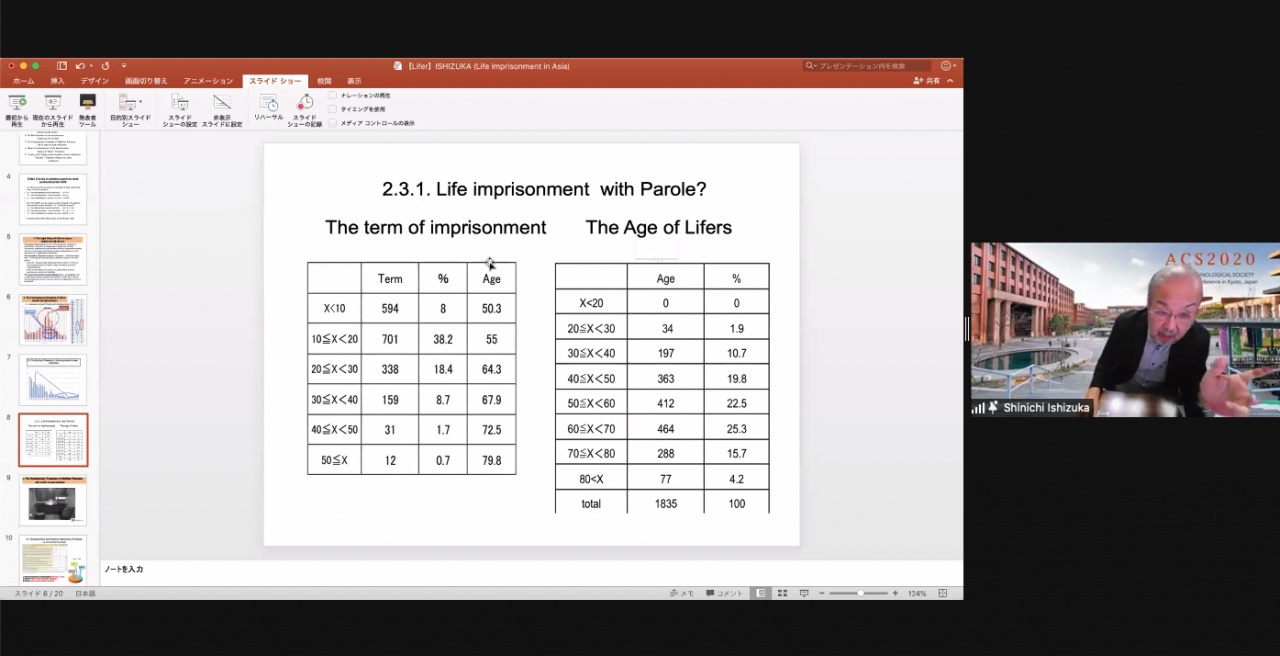Enable the ナレーションの再生 checkbox
1280x656 pixels.
333,95
